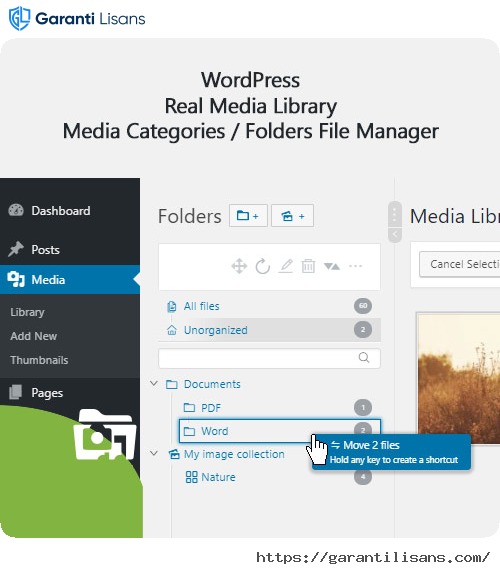Click the Garanti Lisans shield logo
This screenshot has height=576, width=500.
(x=19, y=18)
